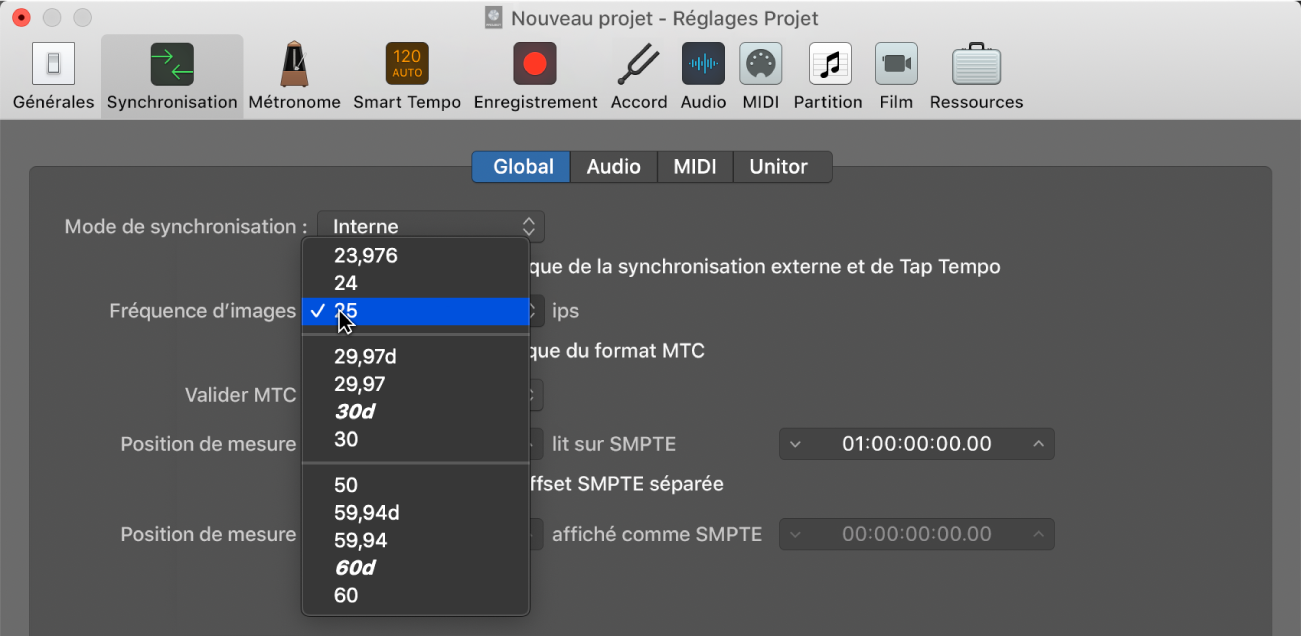Screen dimensions: 1301x636
Task: Click the 01:00:00:00.00 SMPTE field
Action: coord(916,444)
